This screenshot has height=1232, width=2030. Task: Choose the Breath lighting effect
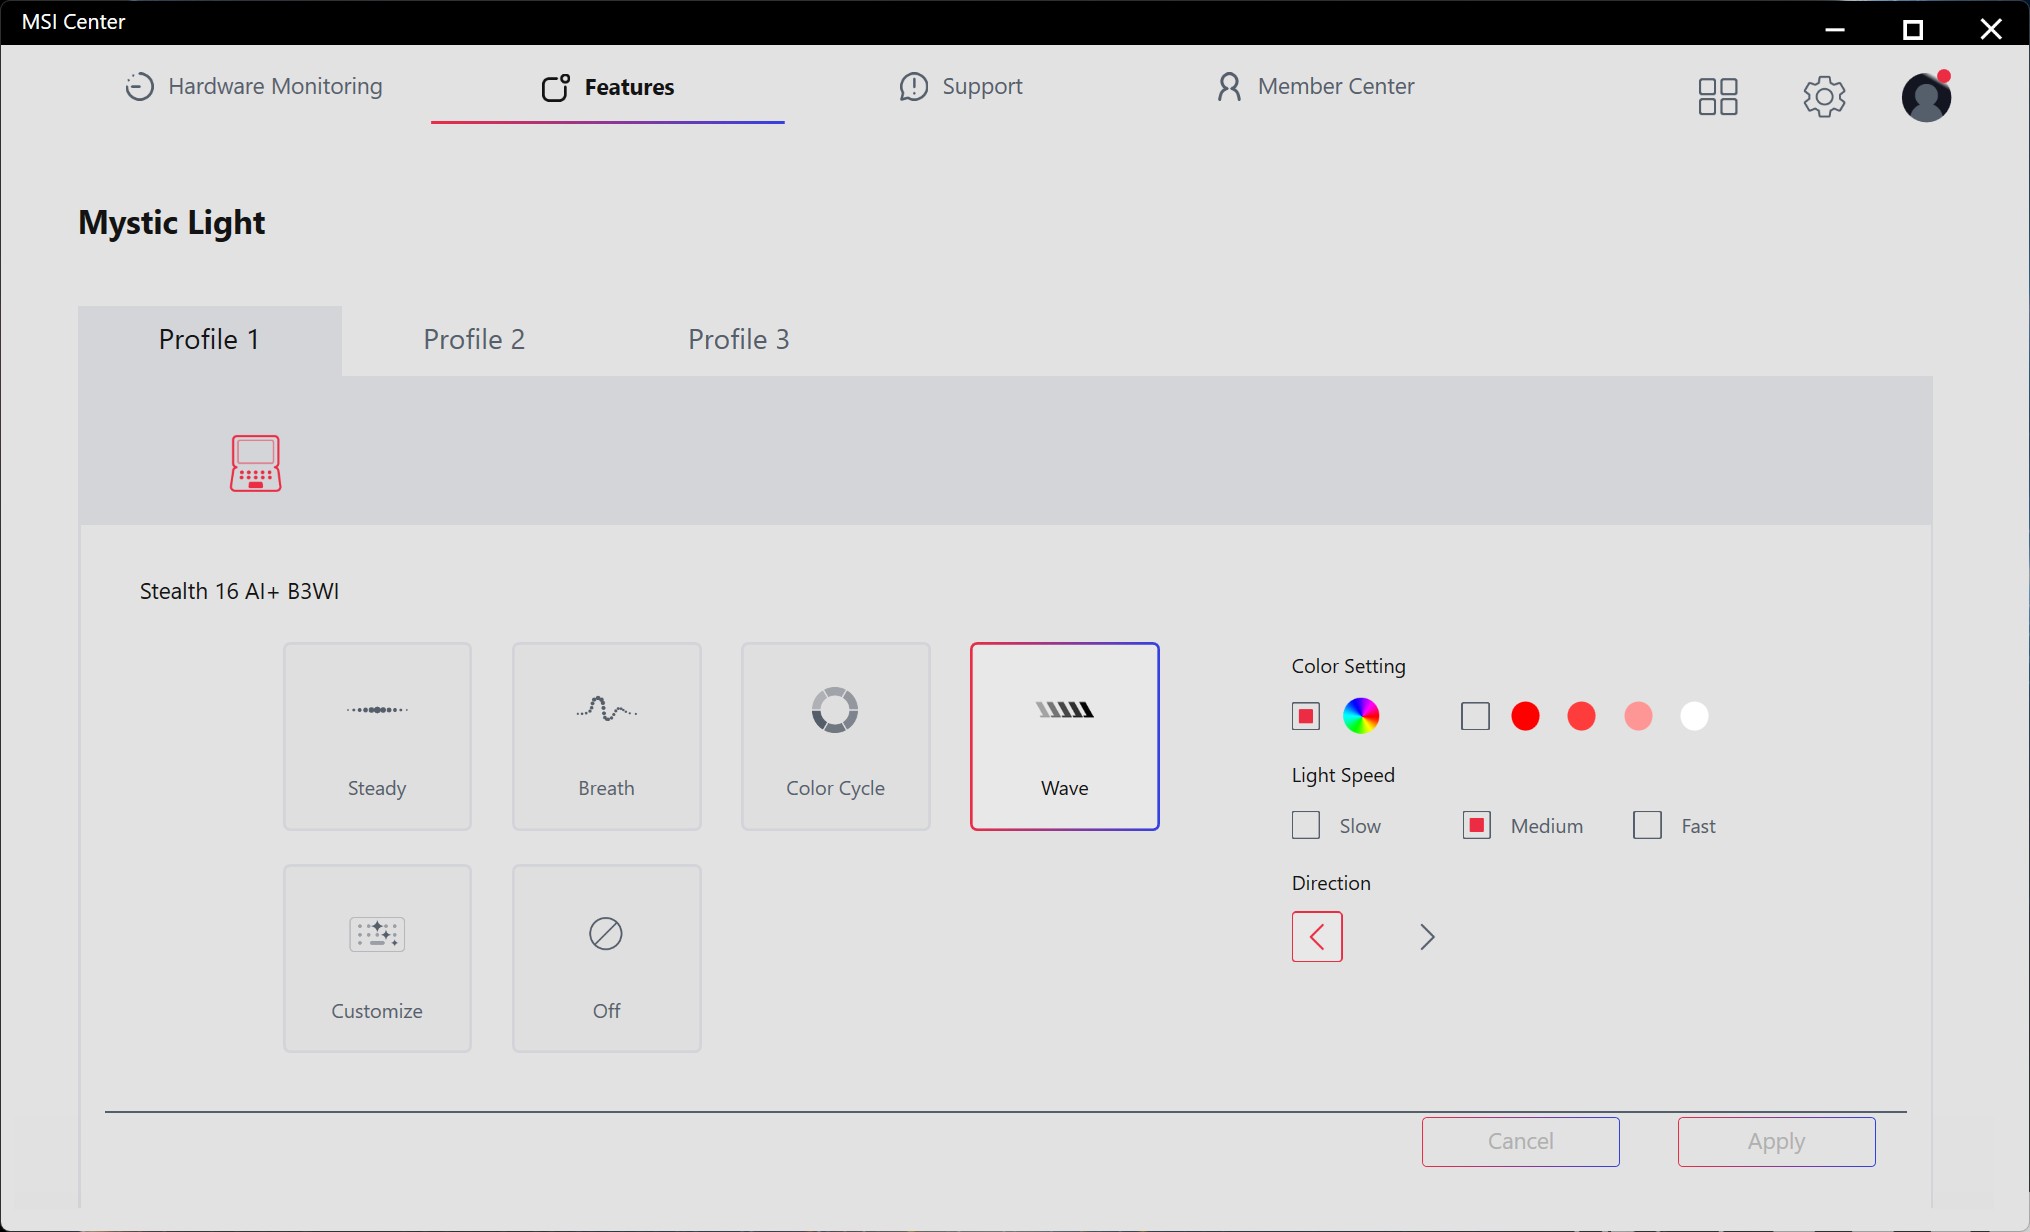[606, 736]
